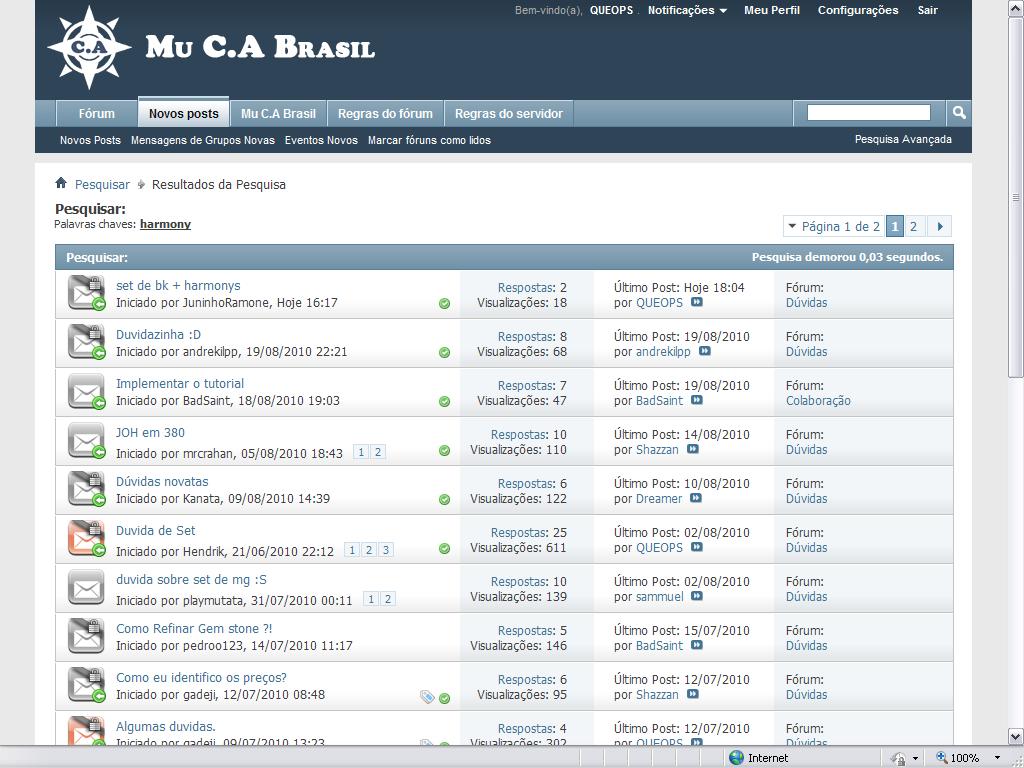Click the tag icon on 'Como eu identifico os preços?'
The width and height of the screenshot is (1024, 768).
pos(427,697)
